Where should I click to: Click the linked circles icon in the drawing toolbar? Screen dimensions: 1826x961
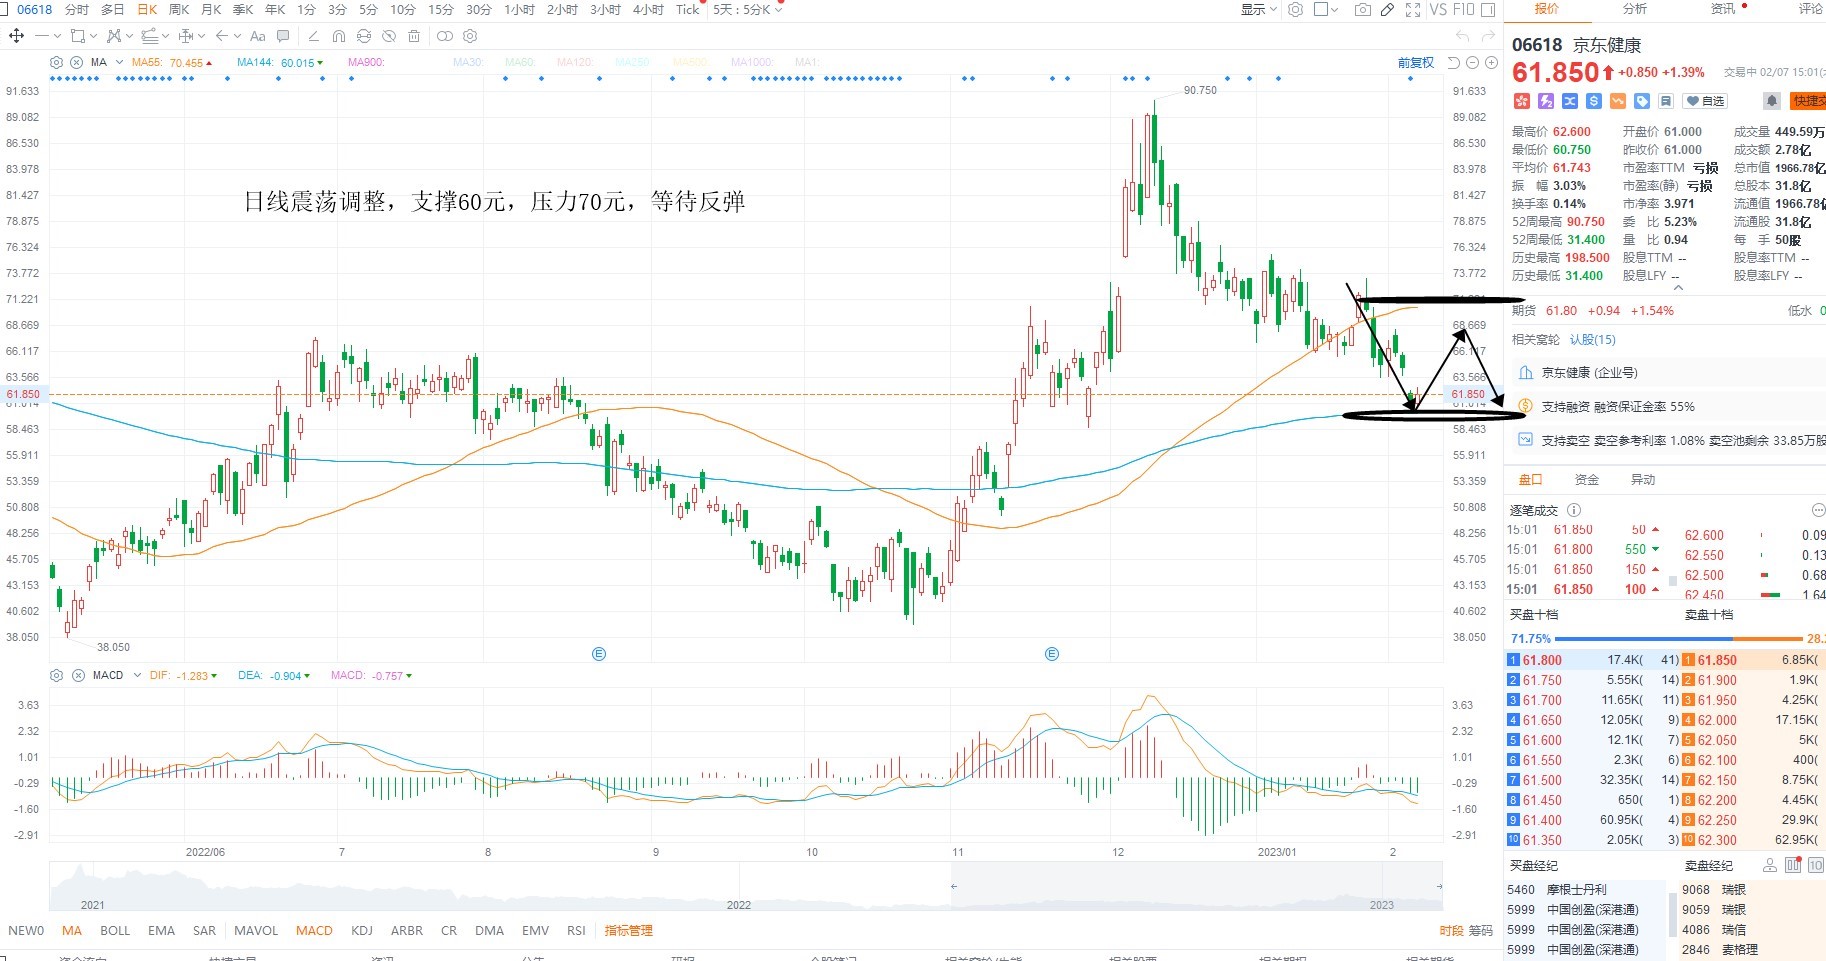(x=445, y=36)
